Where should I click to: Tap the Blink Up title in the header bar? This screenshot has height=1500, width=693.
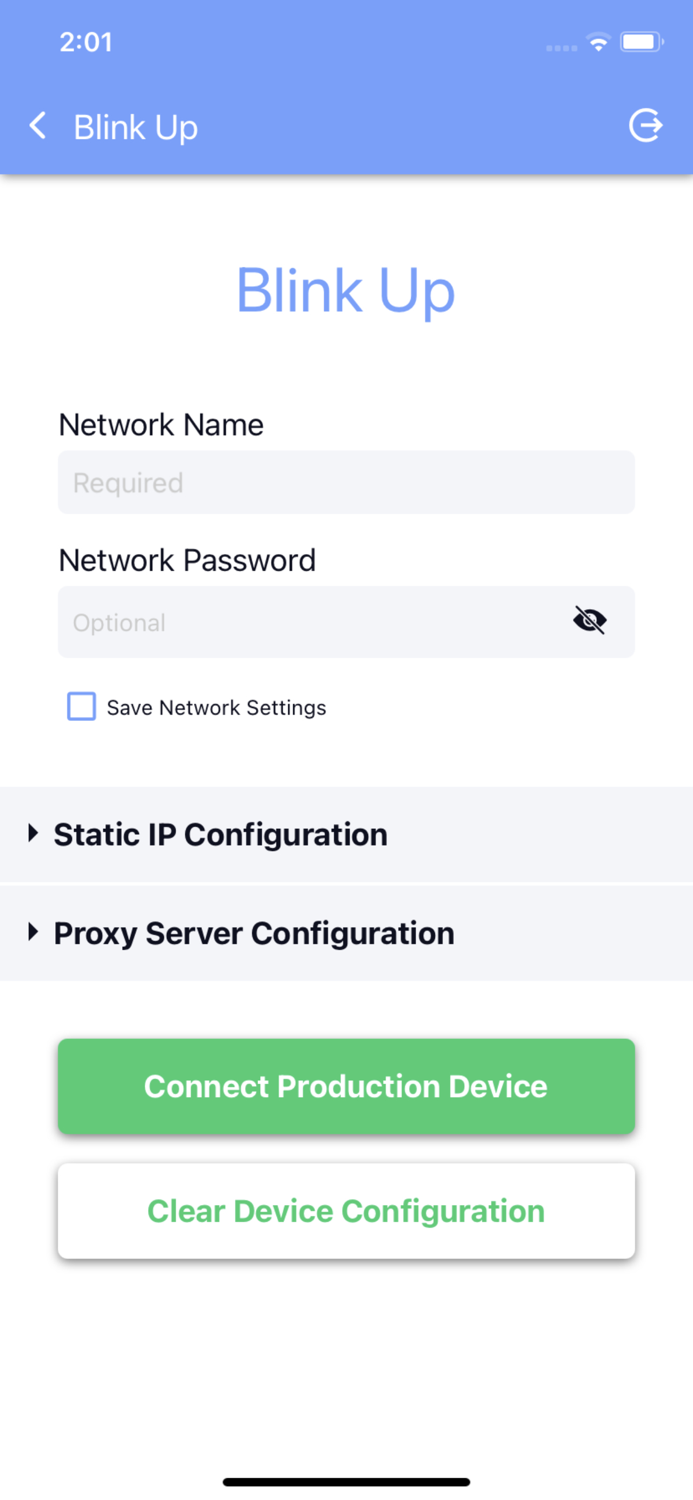136,128
